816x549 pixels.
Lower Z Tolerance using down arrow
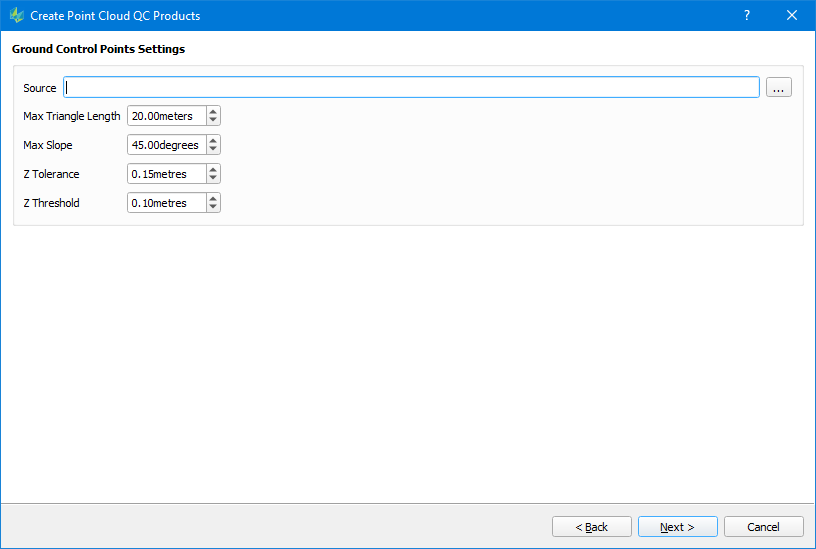(213, 179)
